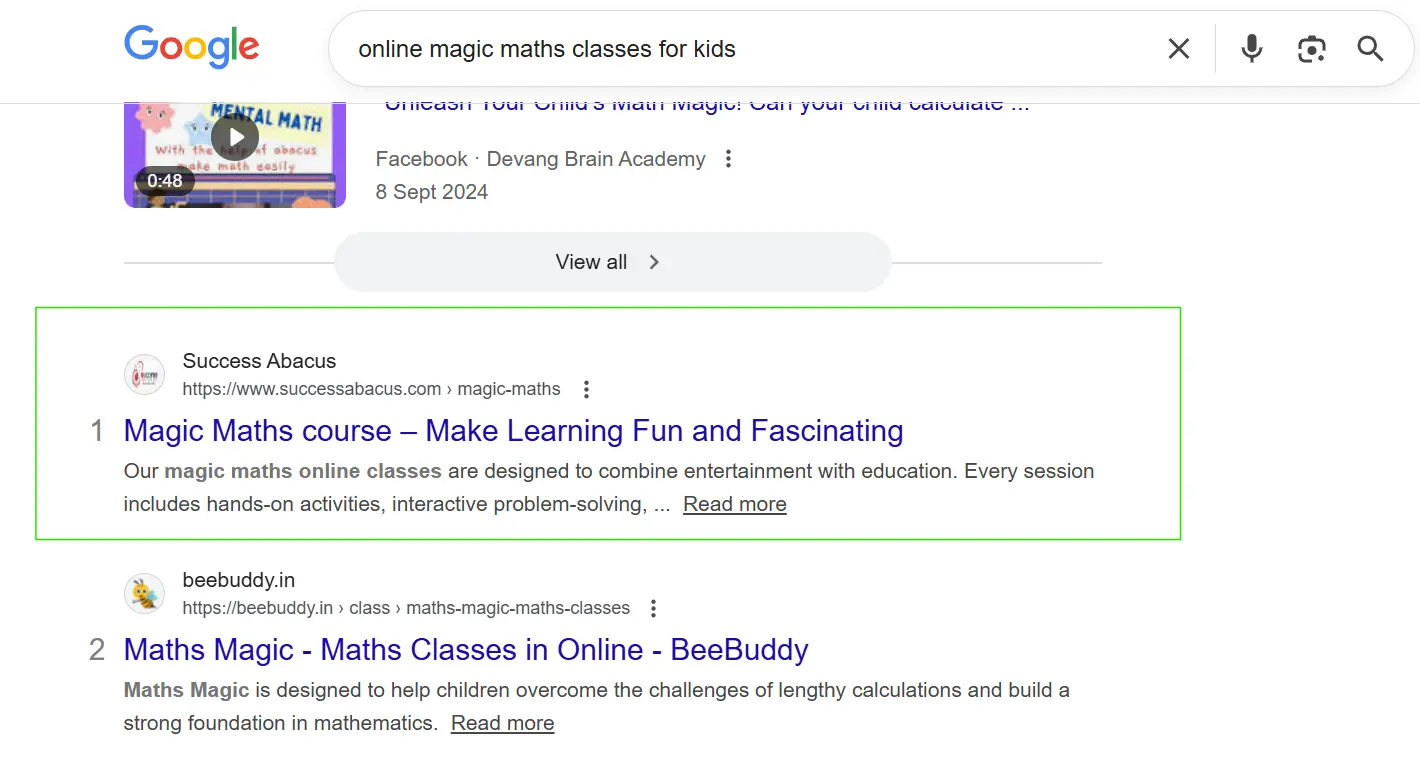1420x763 pixels.
Task: Read more of BeeBuddy snippet
Action: click(502, 723)
